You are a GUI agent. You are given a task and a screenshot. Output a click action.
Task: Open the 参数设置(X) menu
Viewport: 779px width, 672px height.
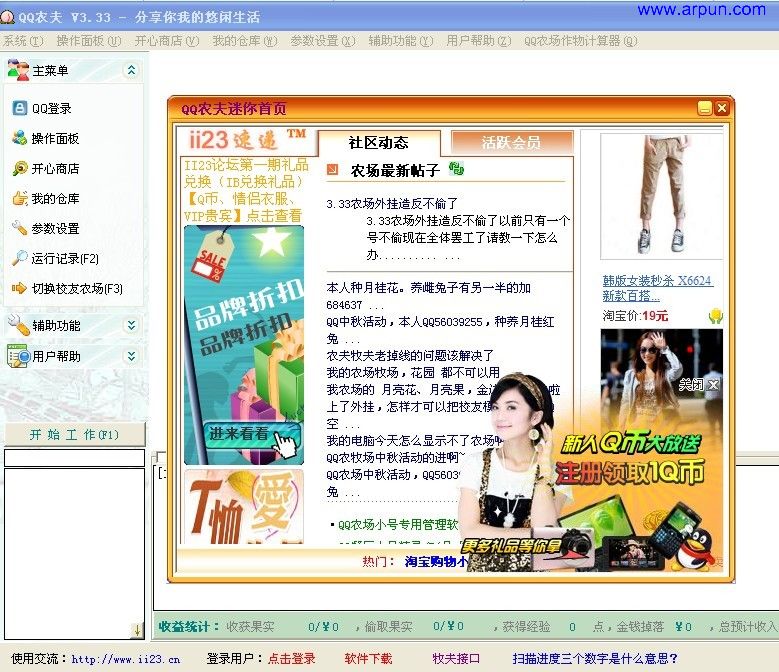tap(323, 41)
